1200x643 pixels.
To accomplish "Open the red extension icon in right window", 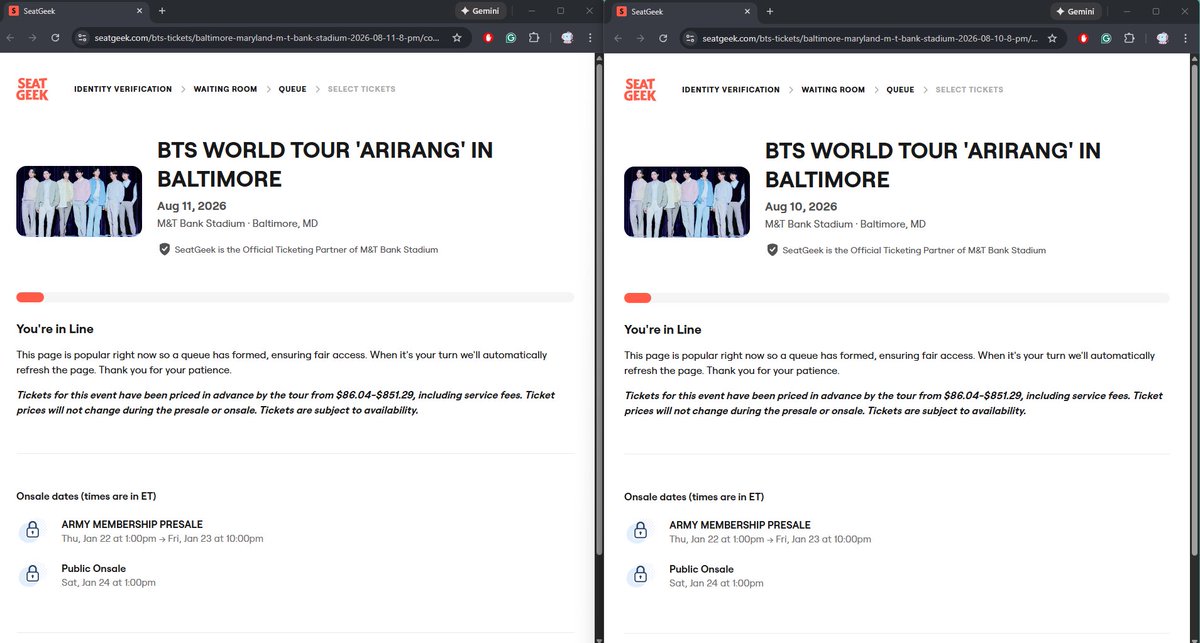I will (x=1085, y=38).
